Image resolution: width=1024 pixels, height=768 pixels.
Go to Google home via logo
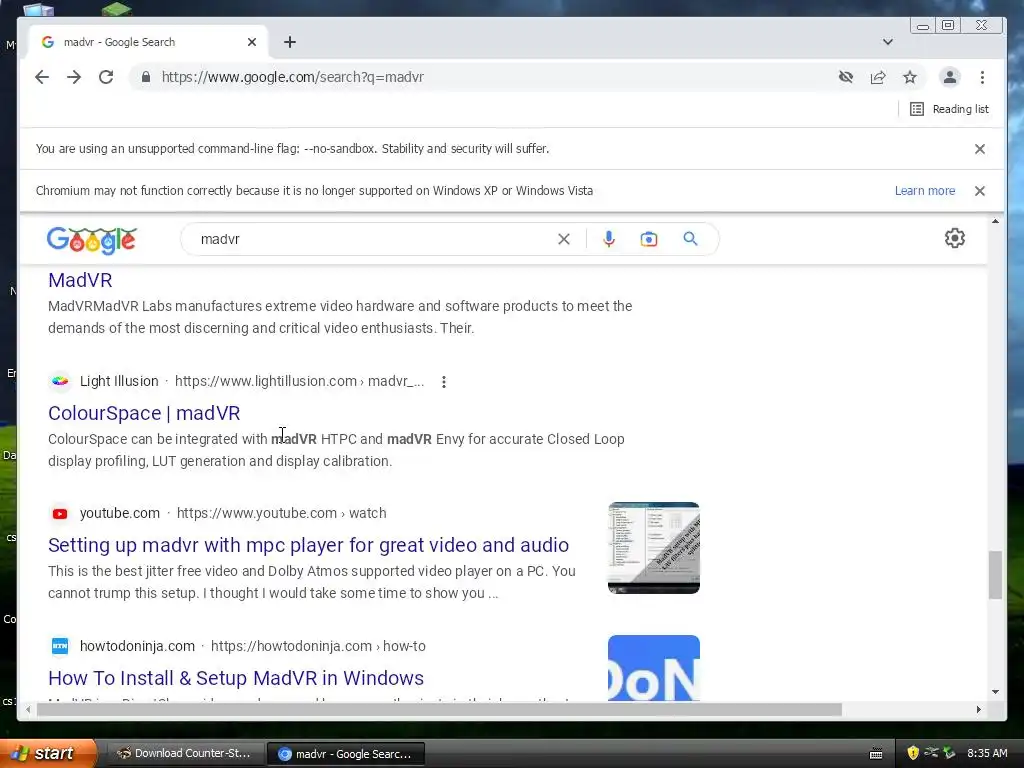[x=91, y=240]
